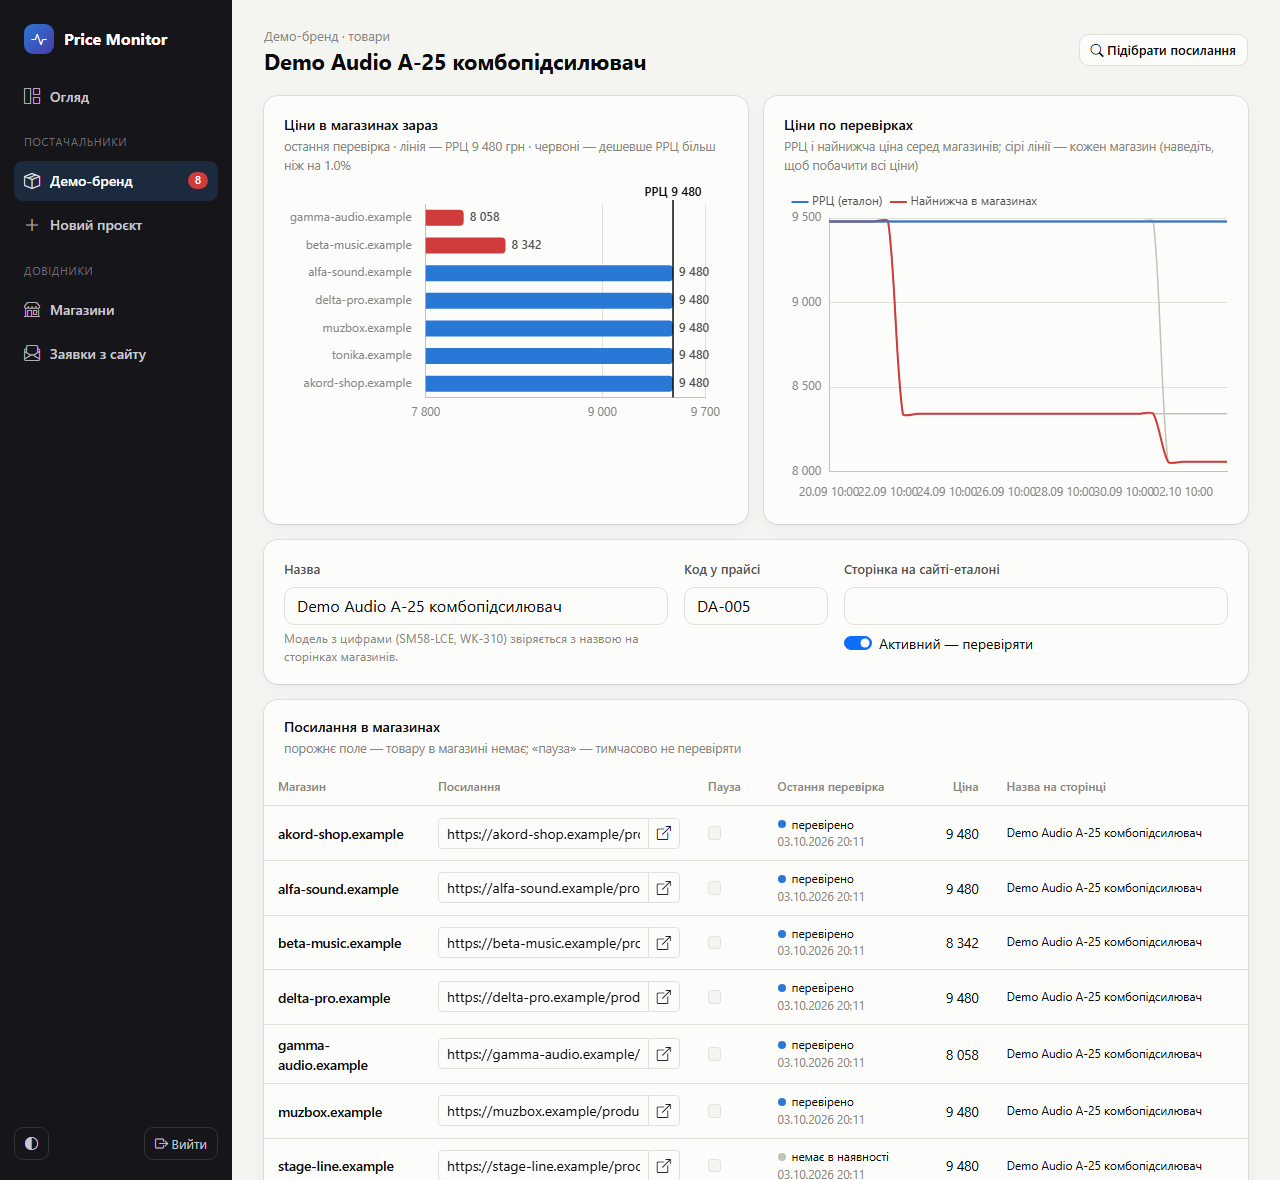
Task: Click the Назва product name field
Action: (x=476, y=606)
